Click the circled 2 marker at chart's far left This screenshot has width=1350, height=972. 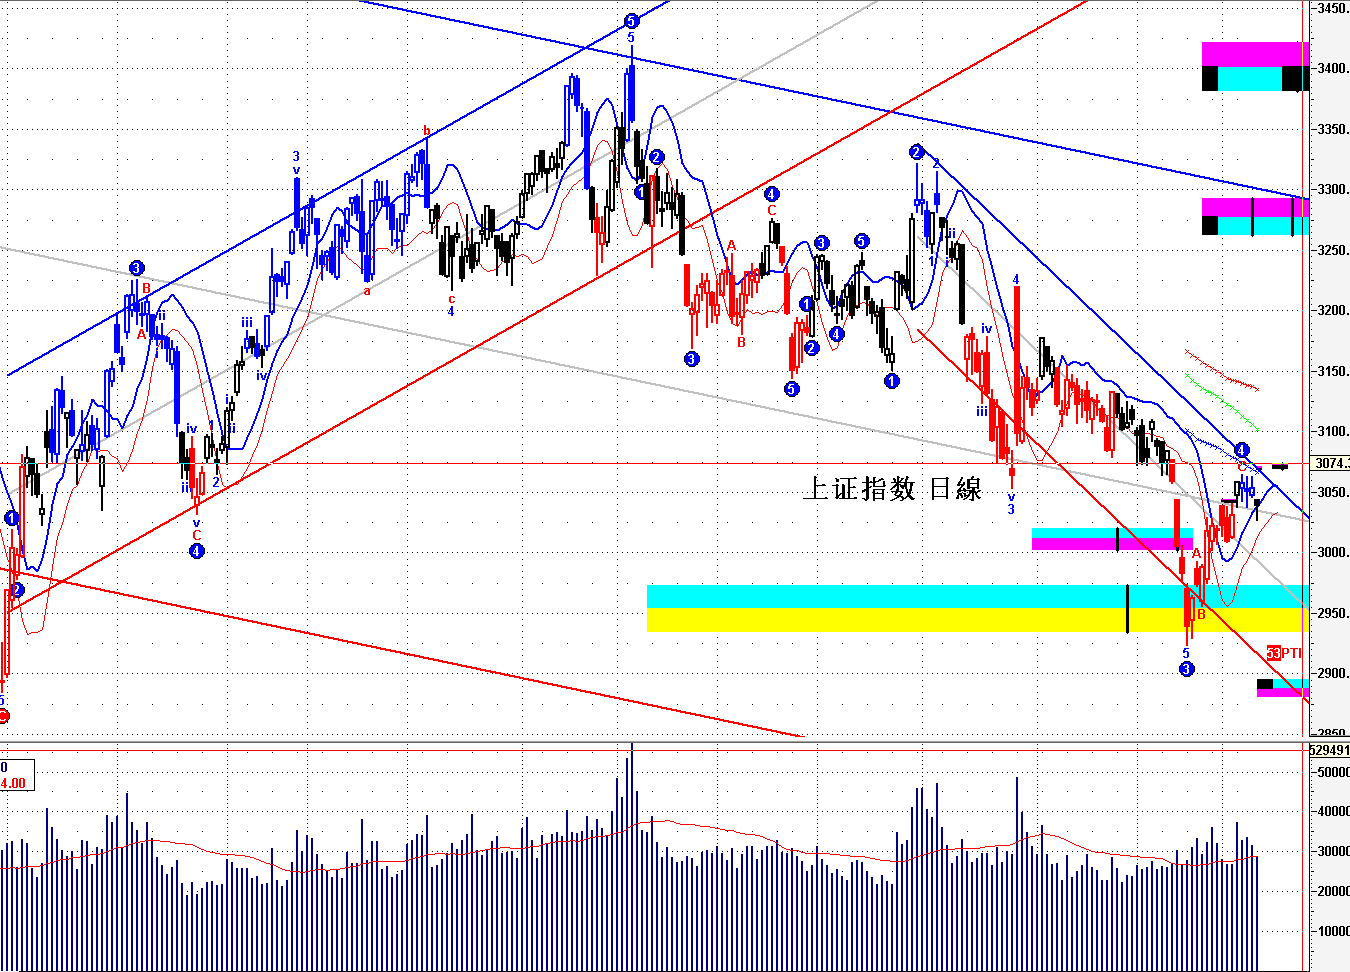point(17,590)
